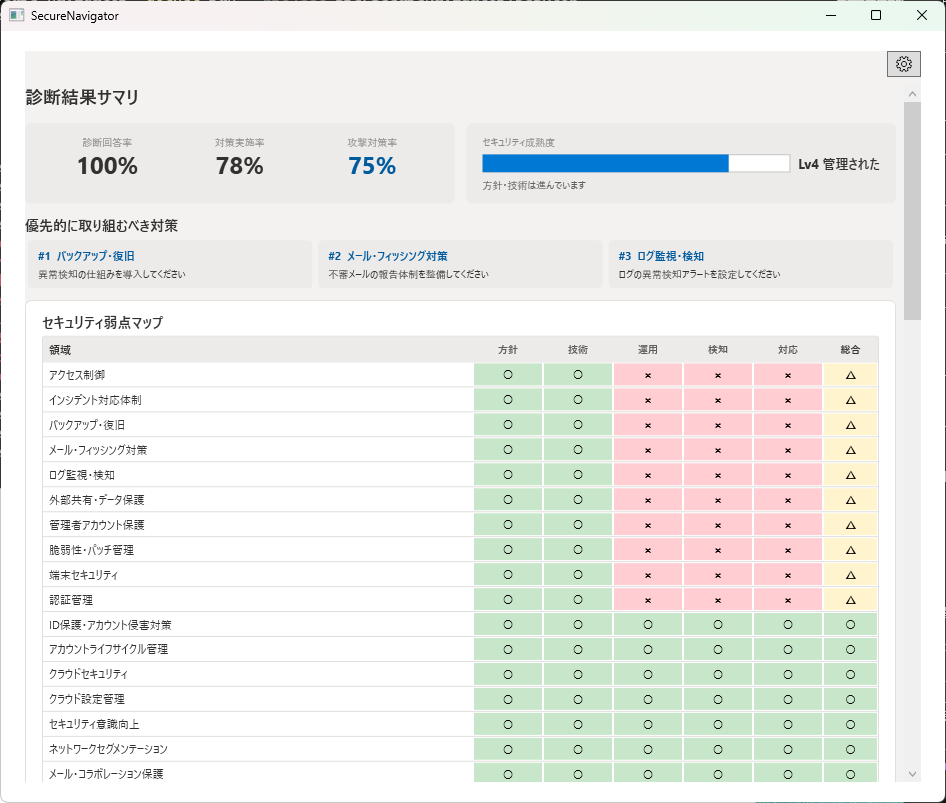946x803 pixels.
Task: Click the △ mark in 総合 for 認証管理
Action: (849, 598)
